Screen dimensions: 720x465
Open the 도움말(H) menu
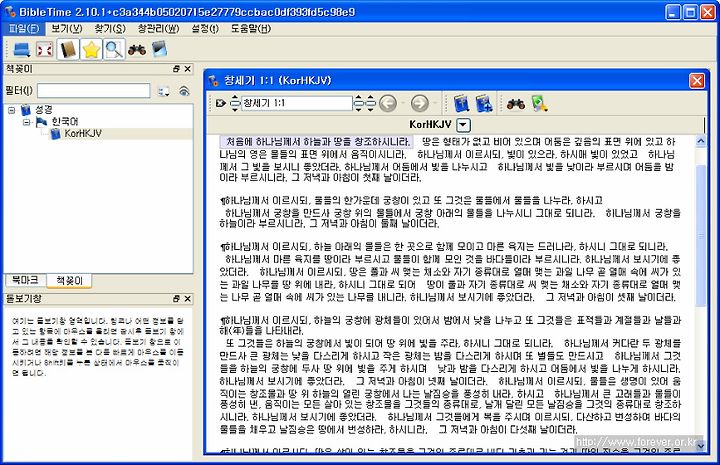pos(251,28)
